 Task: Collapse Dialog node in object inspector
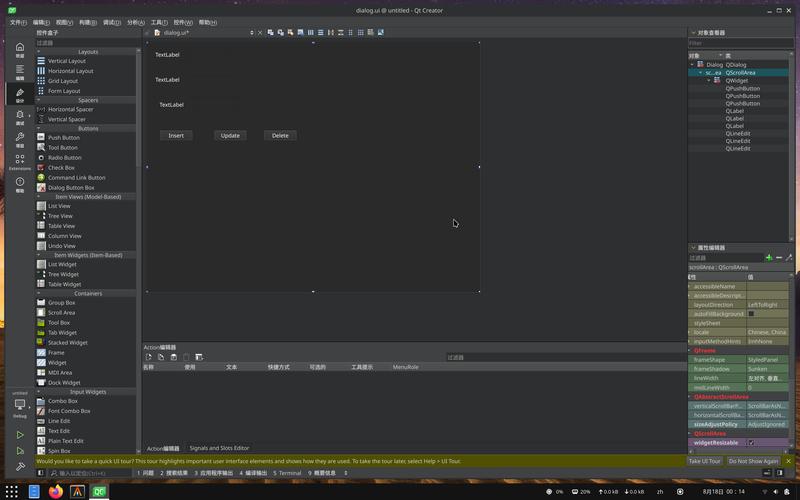click(692, 65)
